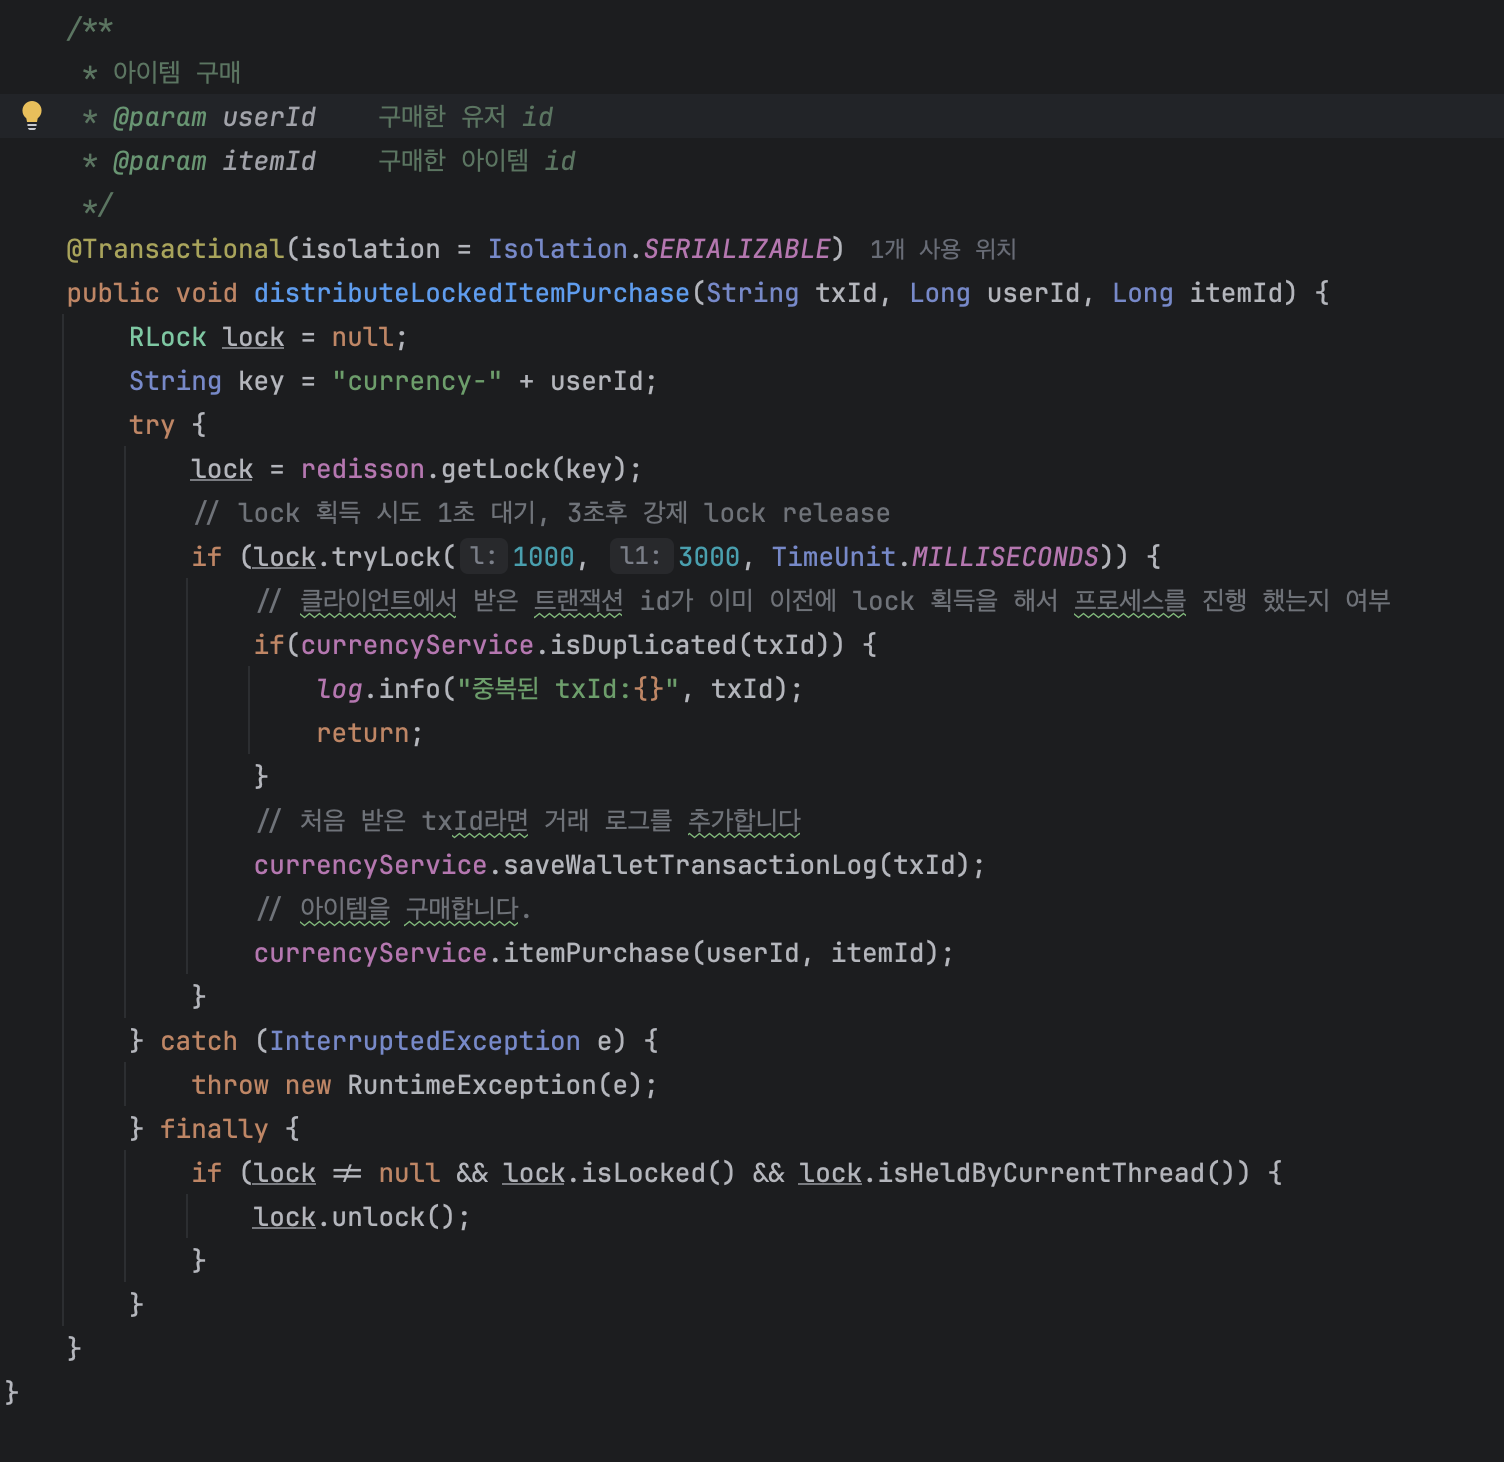Click the 'l:' parameter hint inlay

(x=484, y=556)
